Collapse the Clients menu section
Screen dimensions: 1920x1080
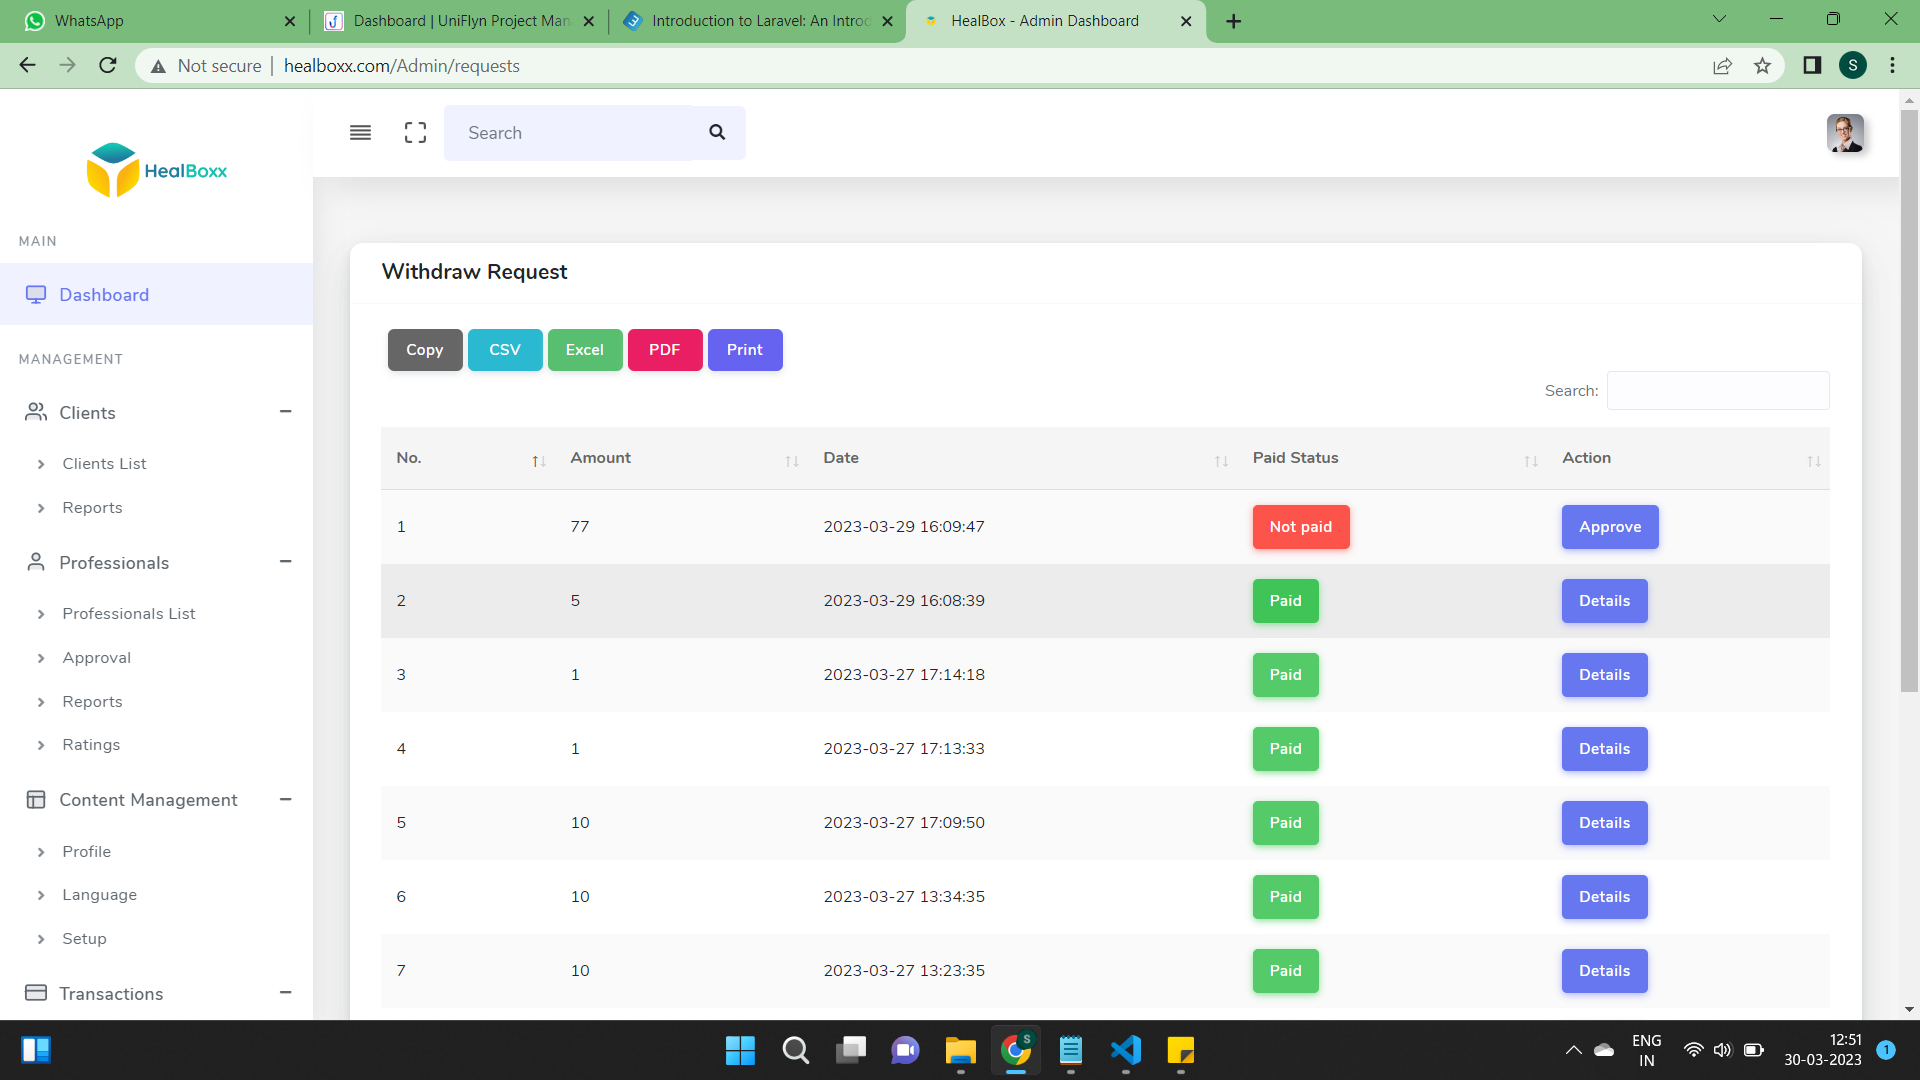[x=285, y=412]
